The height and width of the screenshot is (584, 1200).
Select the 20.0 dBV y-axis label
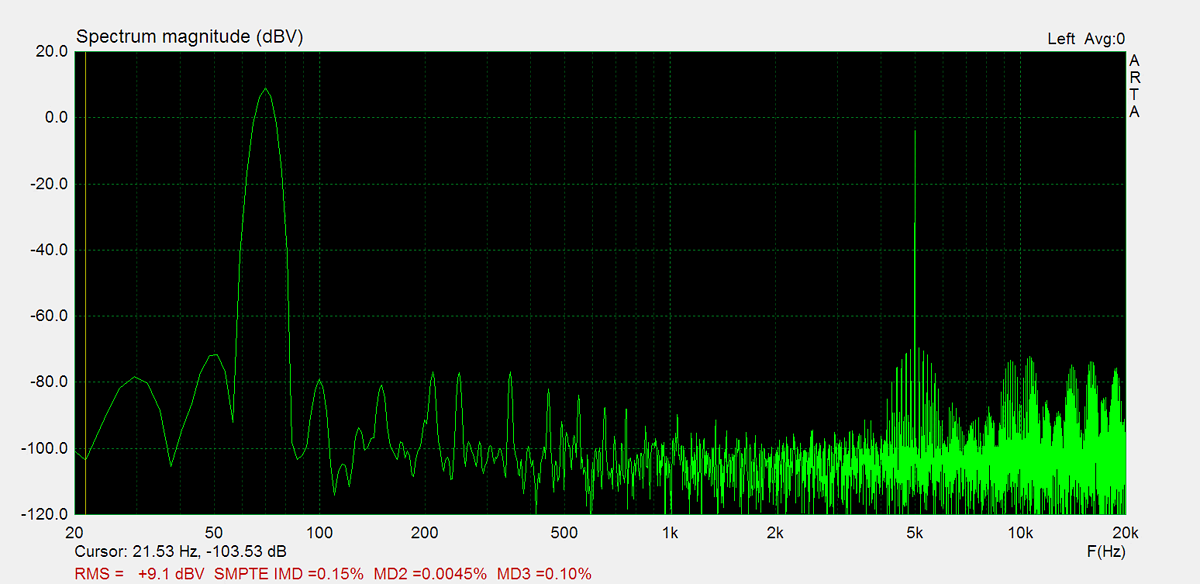click(50, 51)
